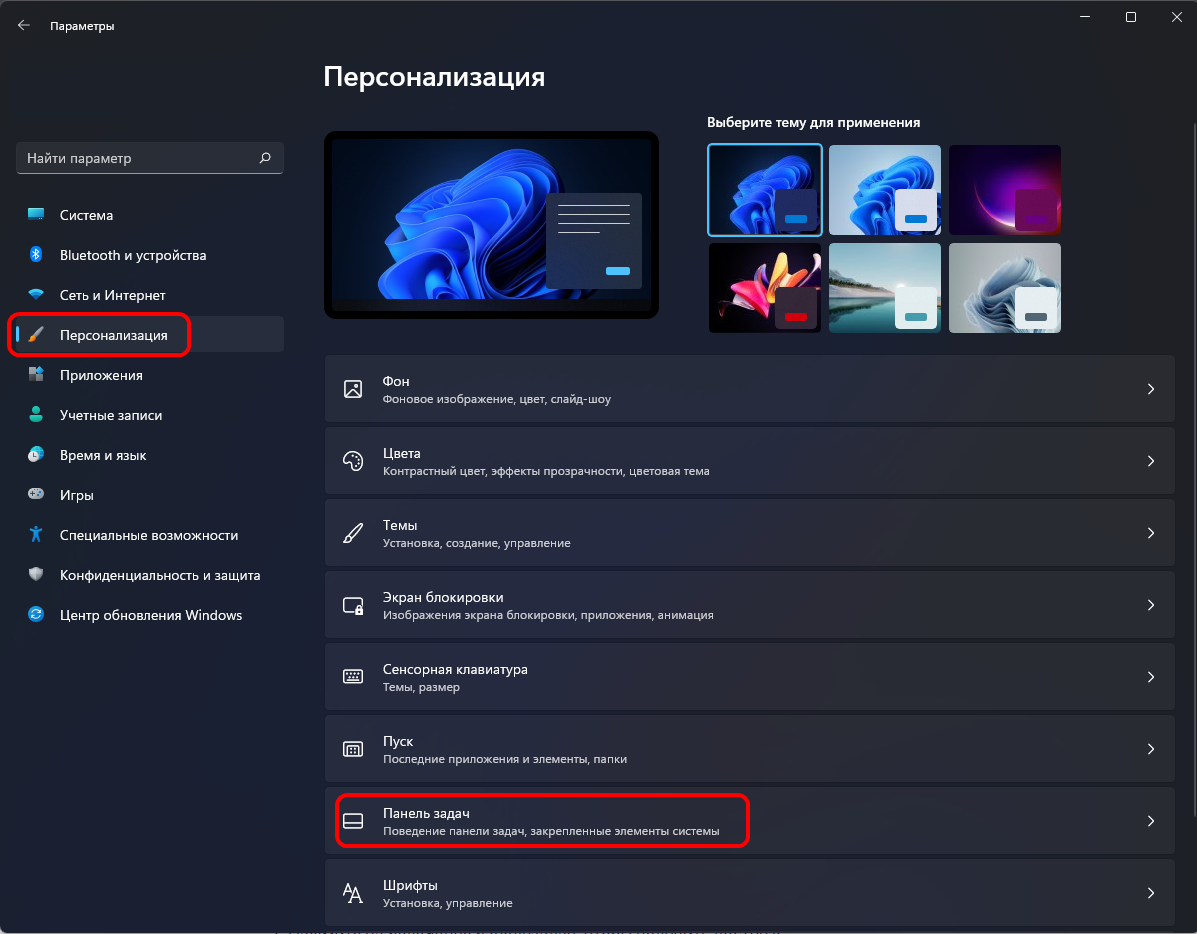Screen dimensions: 1197x934
Task: Click the Игры gamepad icon
Action: click(36, 494)
